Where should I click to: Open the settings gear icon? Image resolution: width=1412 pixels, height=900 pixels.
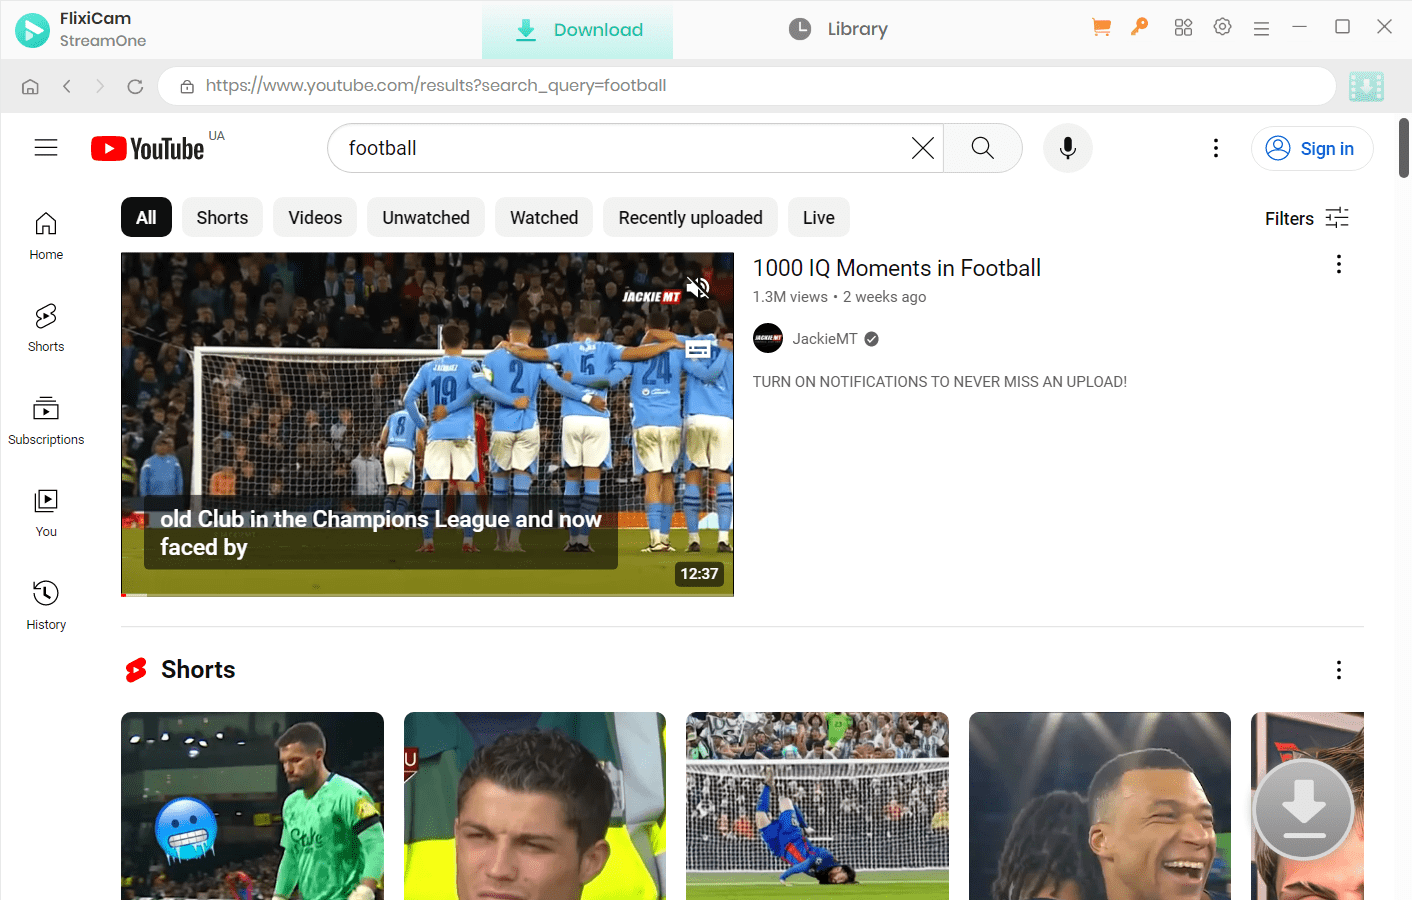(1222, 27)
